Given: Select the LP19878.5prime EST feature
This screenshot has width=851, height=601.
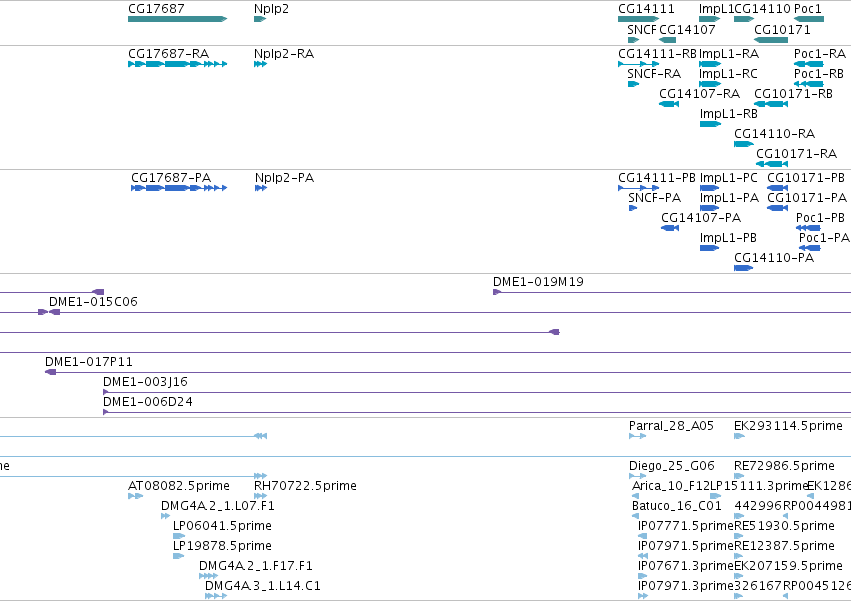Looking at the screenshot, I should click(x=179, y=556).
